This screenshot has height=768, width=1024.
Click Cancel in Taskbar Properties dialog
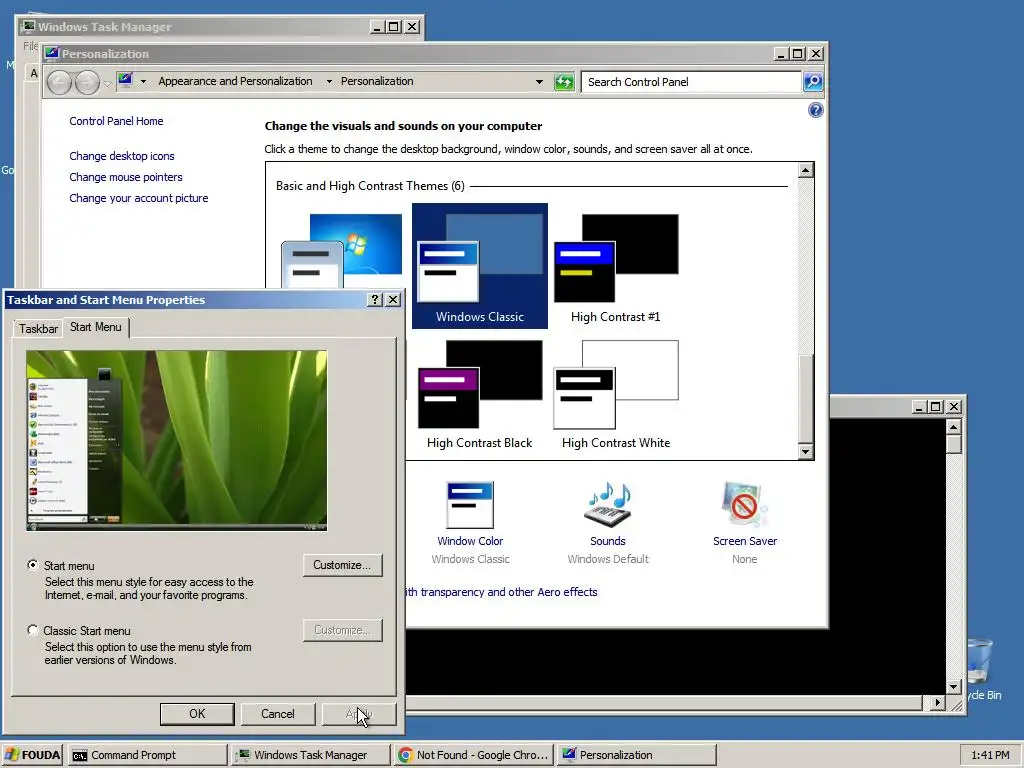pos(278,714)
